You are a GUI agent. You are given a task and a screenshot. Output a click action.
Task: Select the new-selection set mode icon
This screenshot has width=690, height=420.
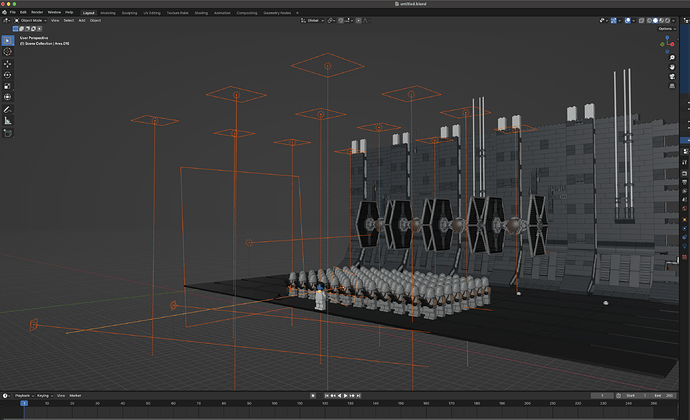(x=15, y=29)
